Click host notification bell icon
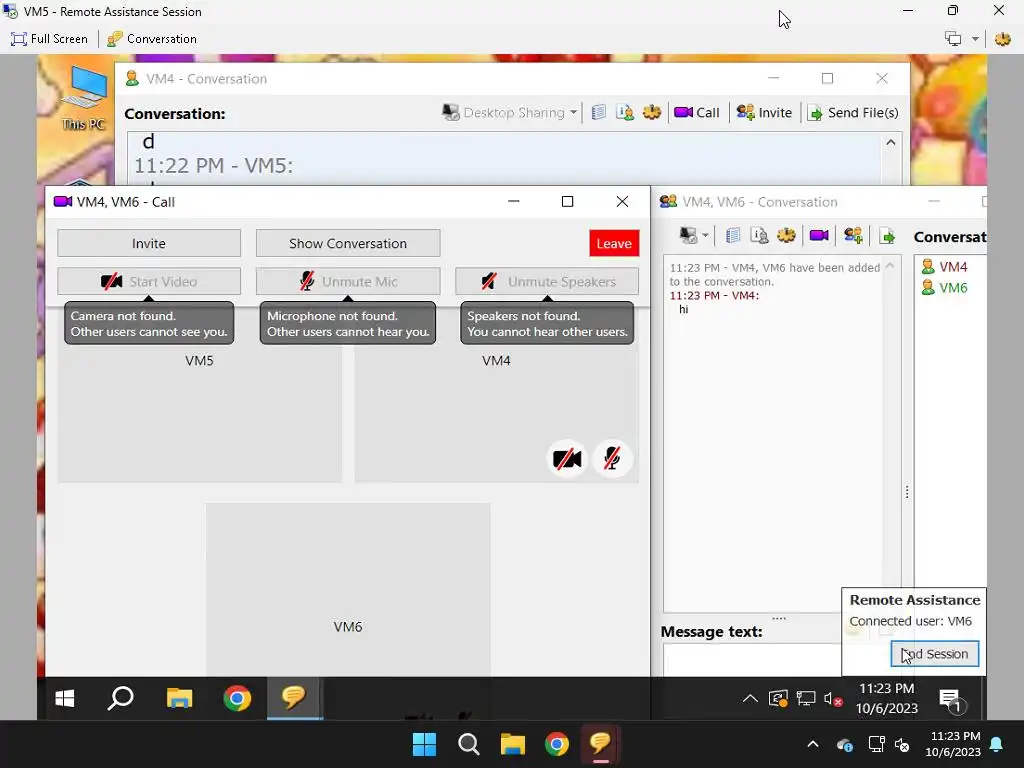 (997, 744)
